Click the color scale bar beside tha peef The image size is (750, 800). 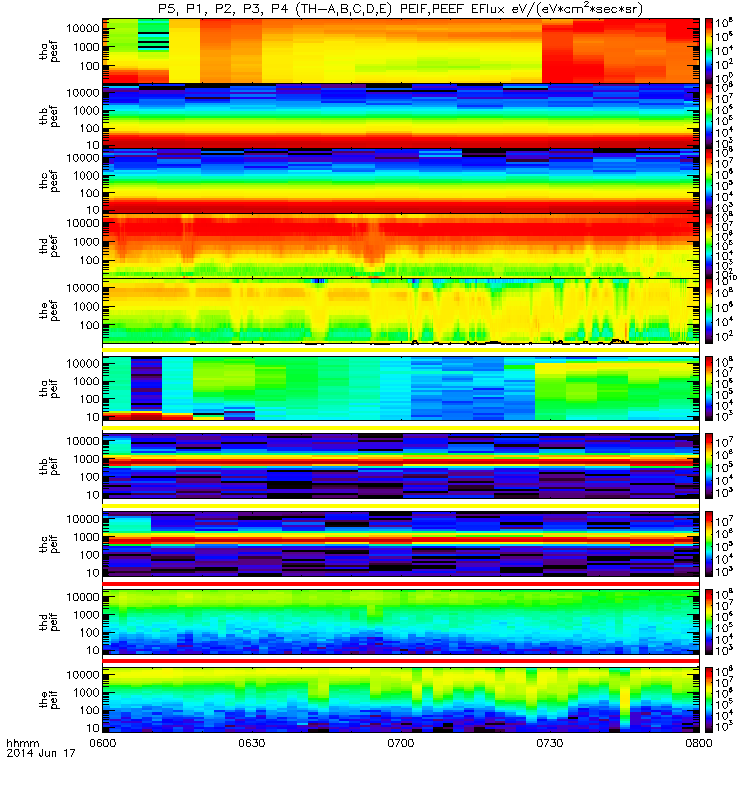tap(709, 51)
